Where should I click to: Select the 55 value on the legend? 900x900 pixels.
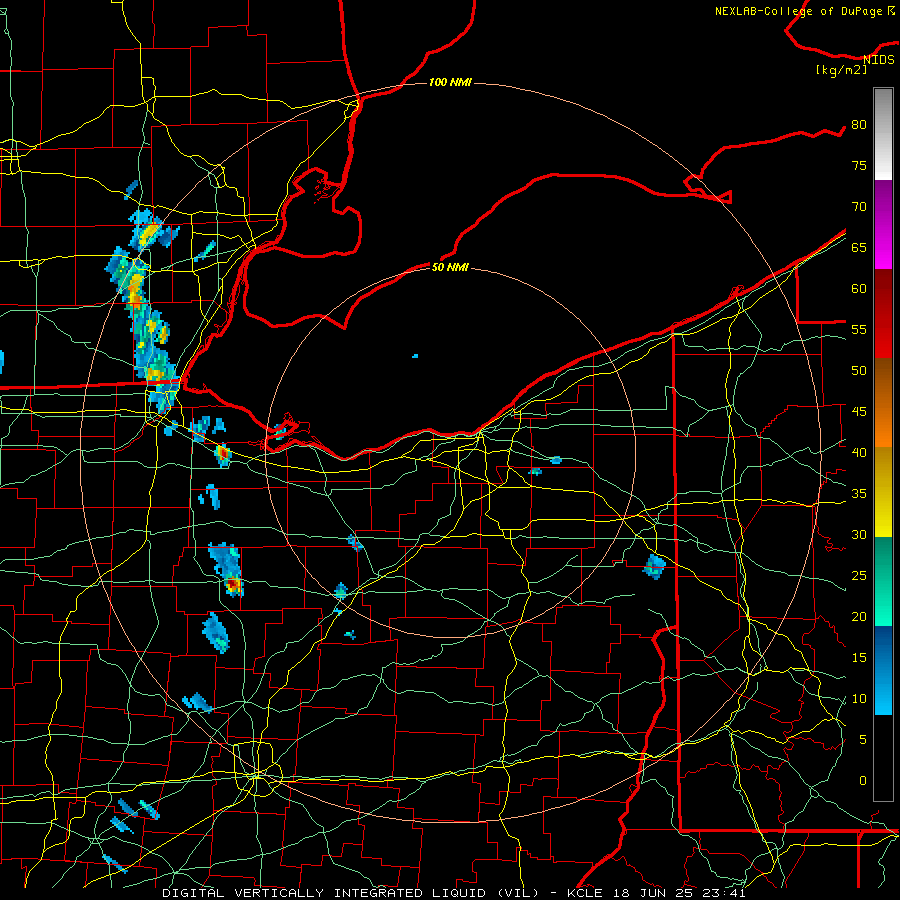pyautogui.click(x=859, y=329)
